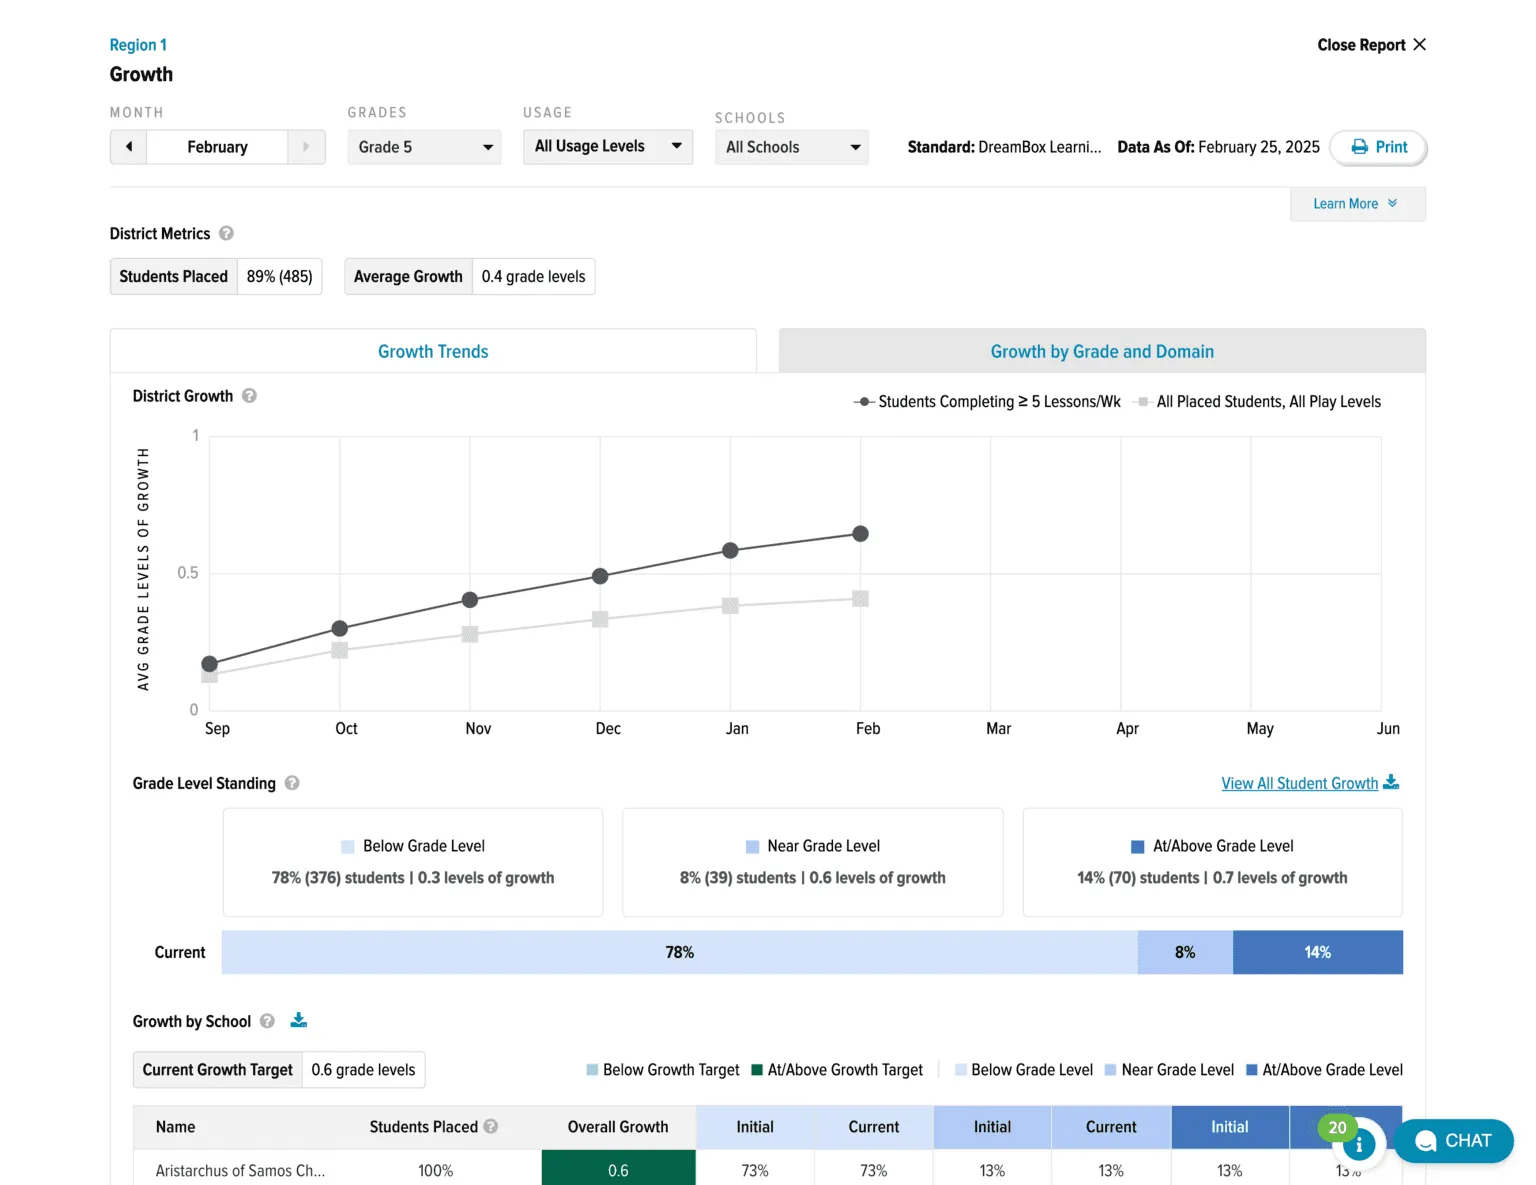Open the All Usage Levels dropdown
1536x1185 pixels.
[608, 146]
